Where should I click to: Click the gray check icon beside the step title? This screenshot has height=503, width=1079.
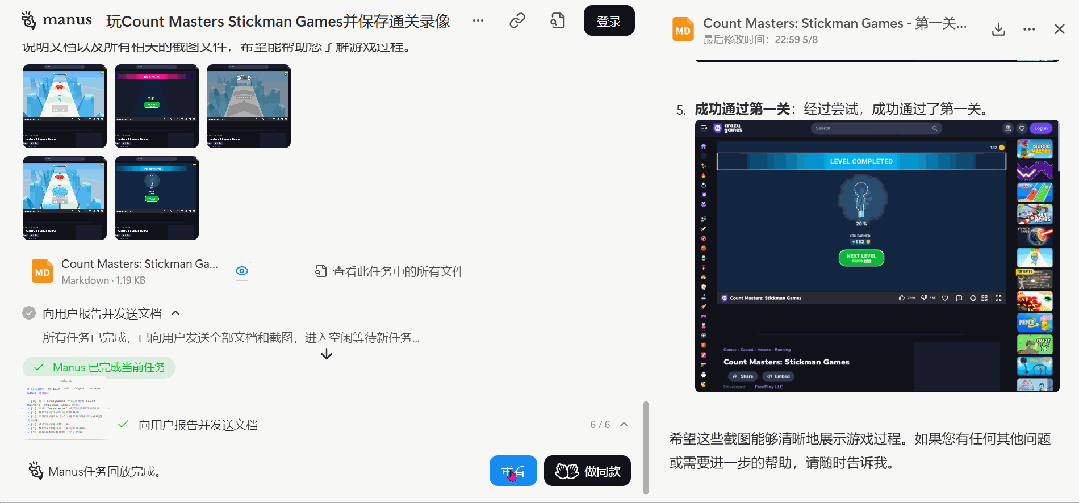[29, 313]
